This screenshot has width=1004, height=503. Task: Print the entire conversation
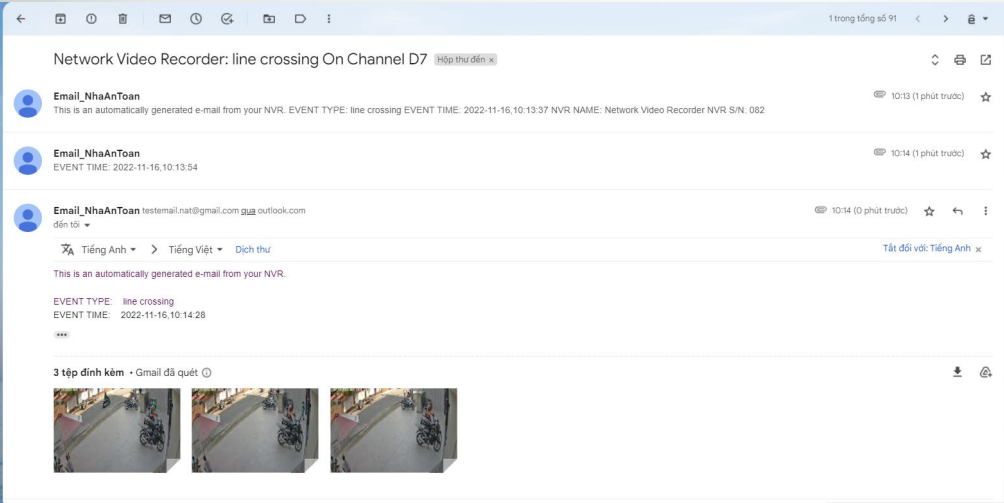(960, 60)
